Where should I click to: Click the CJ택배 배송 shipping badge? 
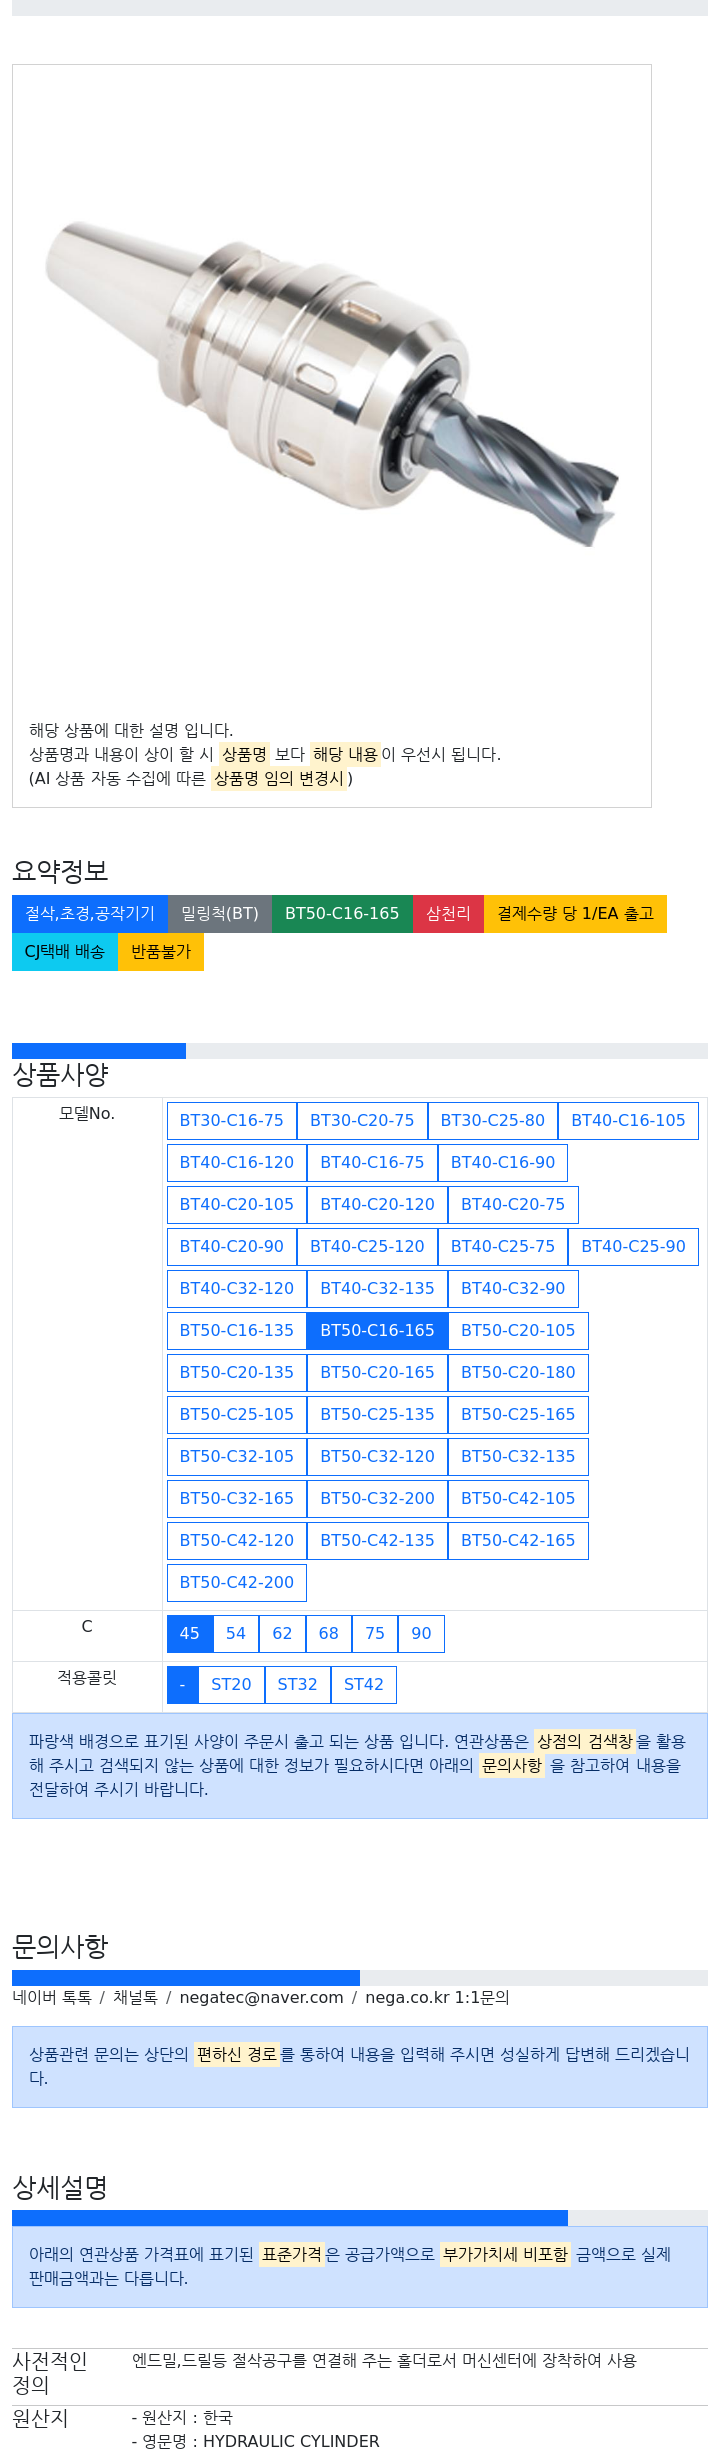pos(65,952)
